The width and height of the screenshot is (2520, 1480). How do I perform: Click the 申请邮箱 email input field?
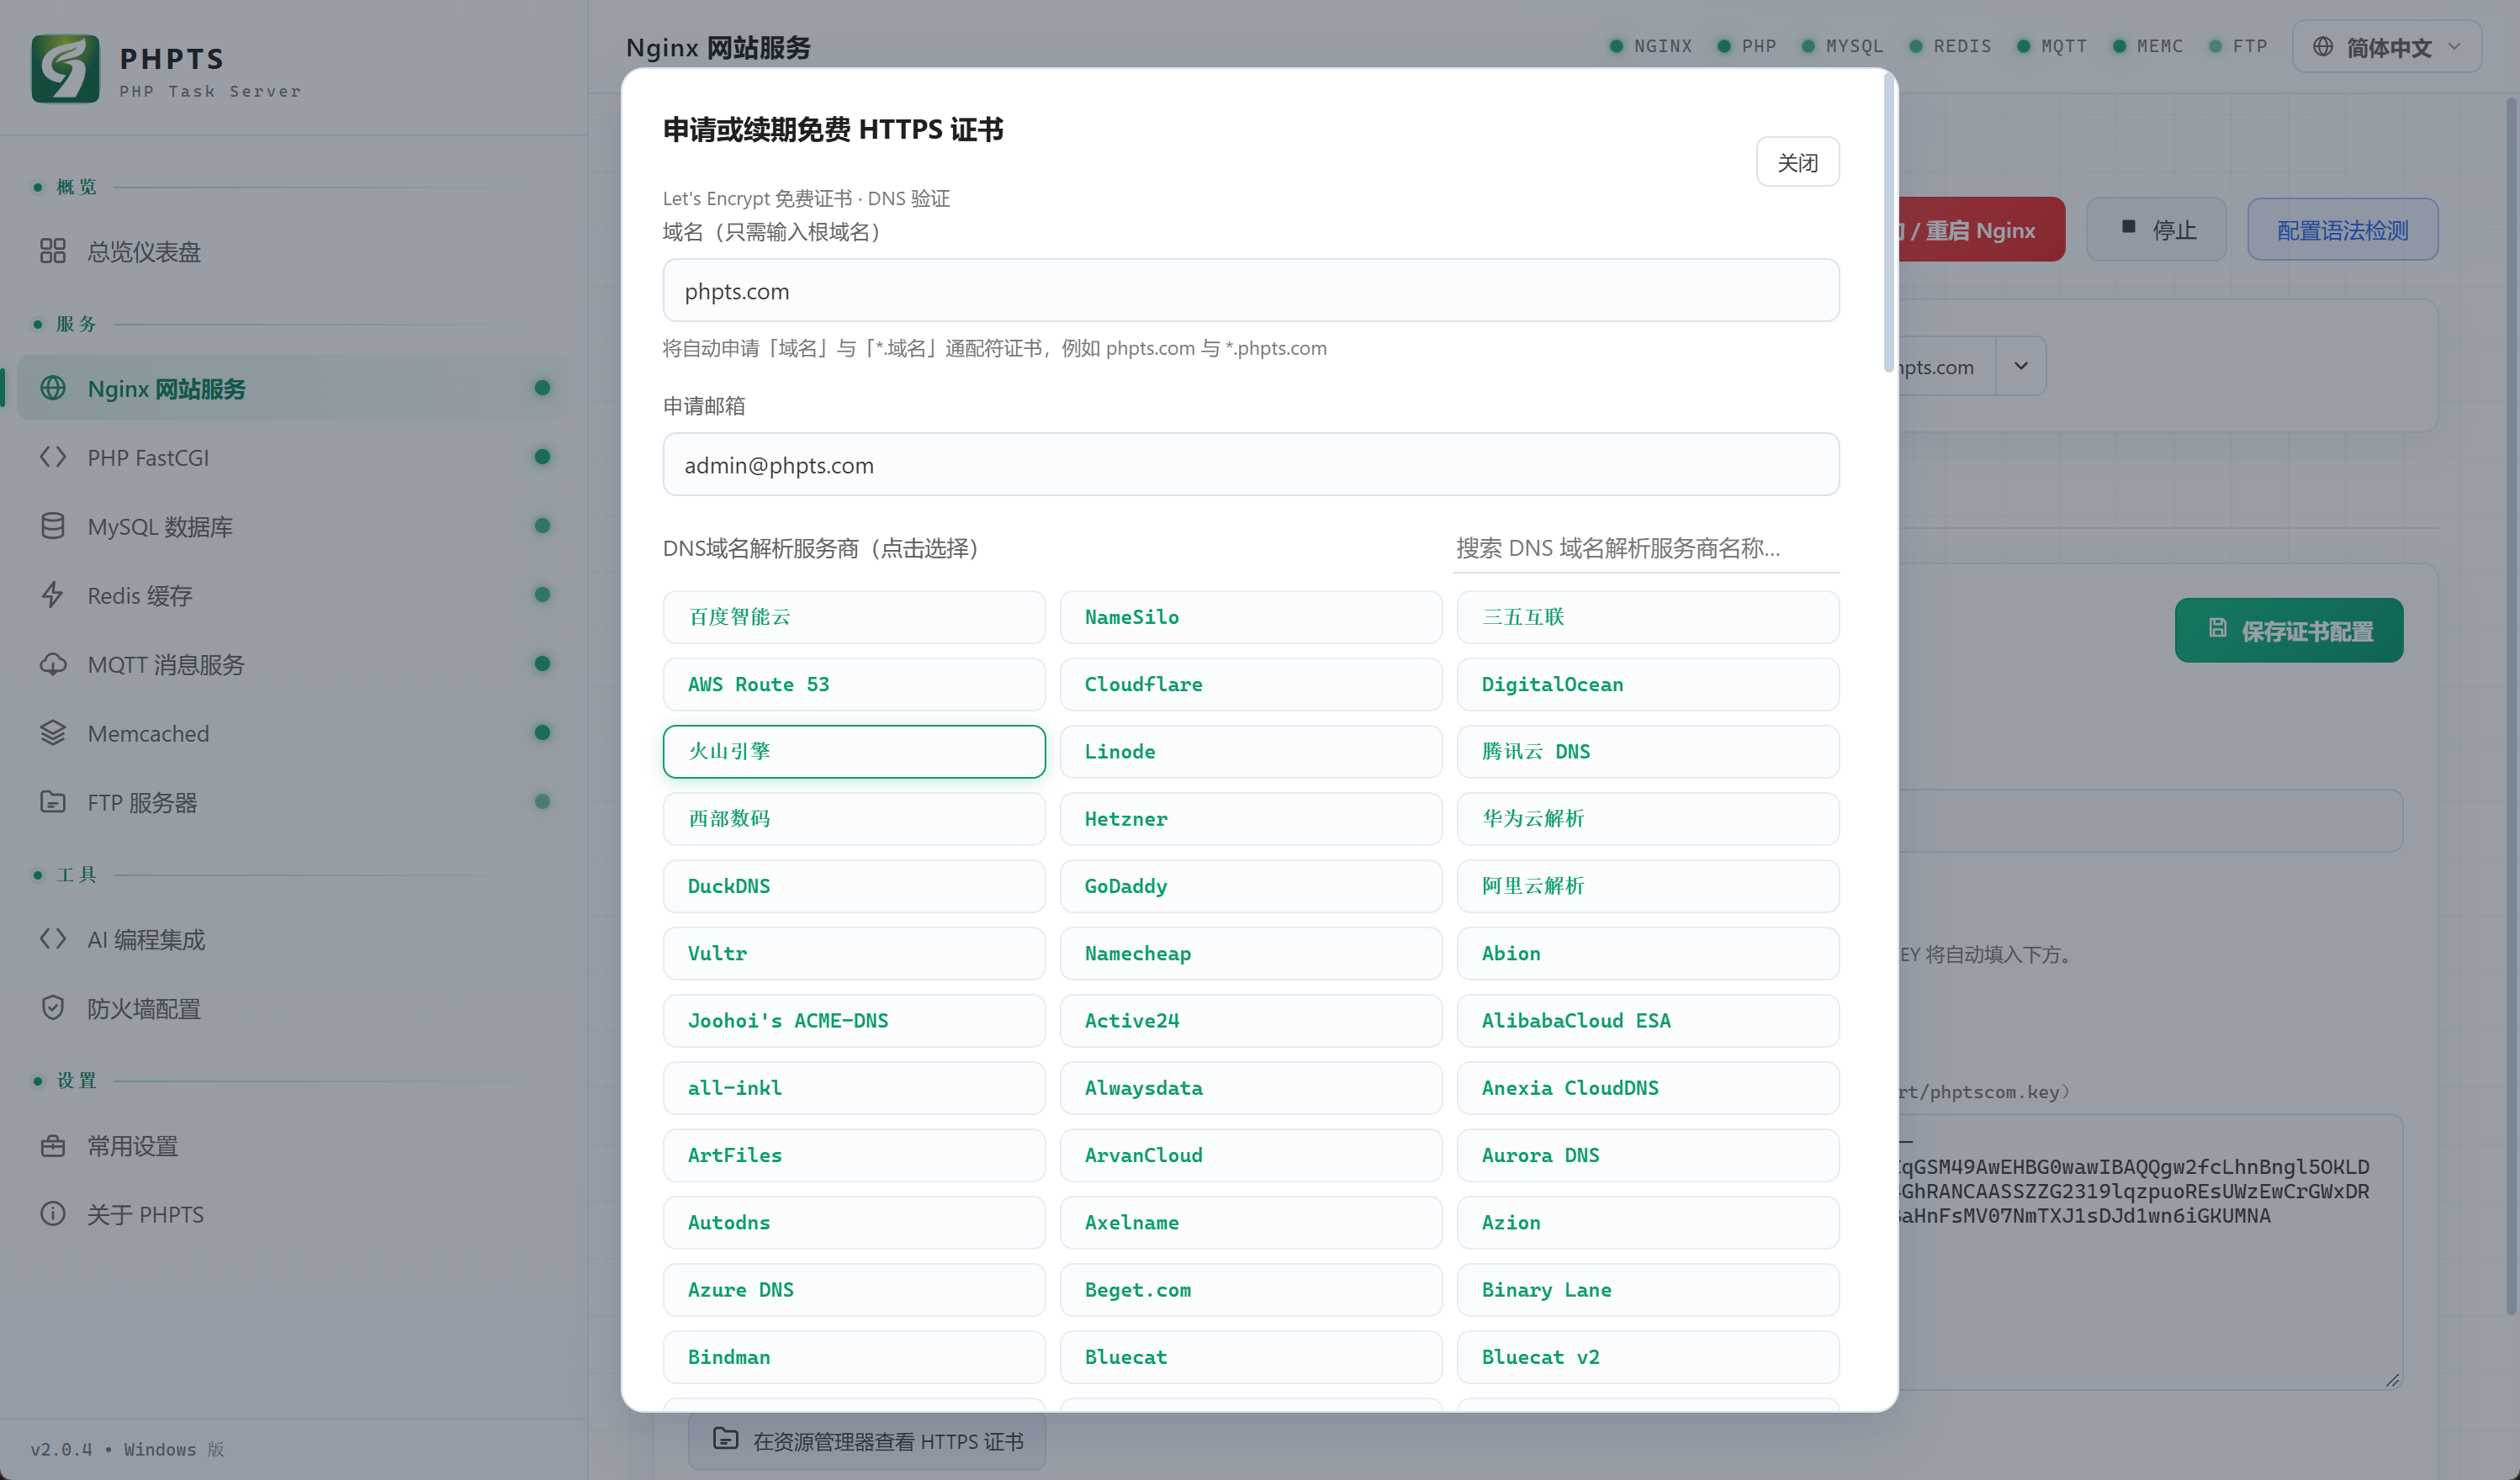click(x=1250, y=465)
